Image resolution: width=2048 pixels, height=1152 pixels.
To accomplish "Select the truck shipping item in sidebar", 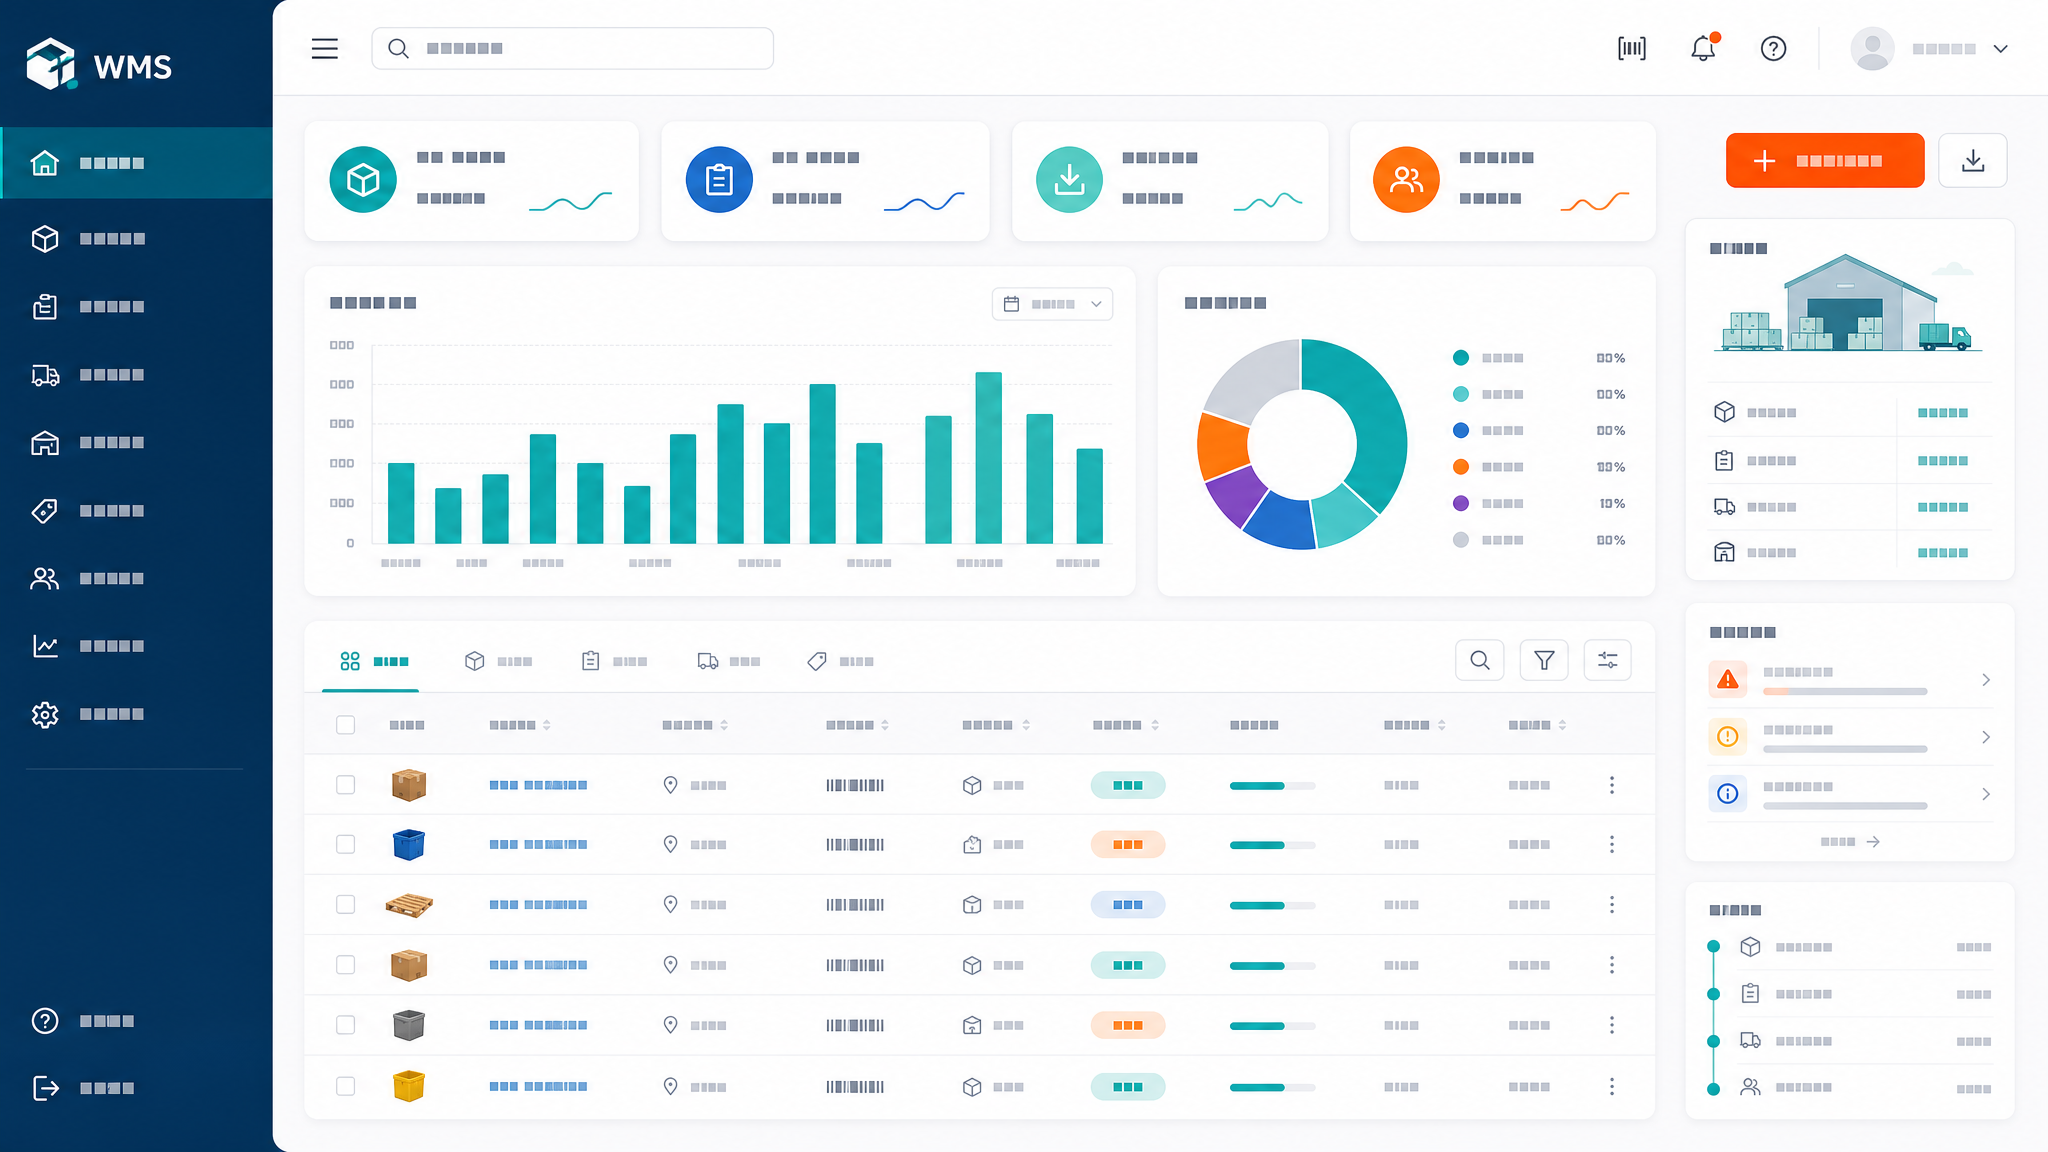I will coord(136,375).
